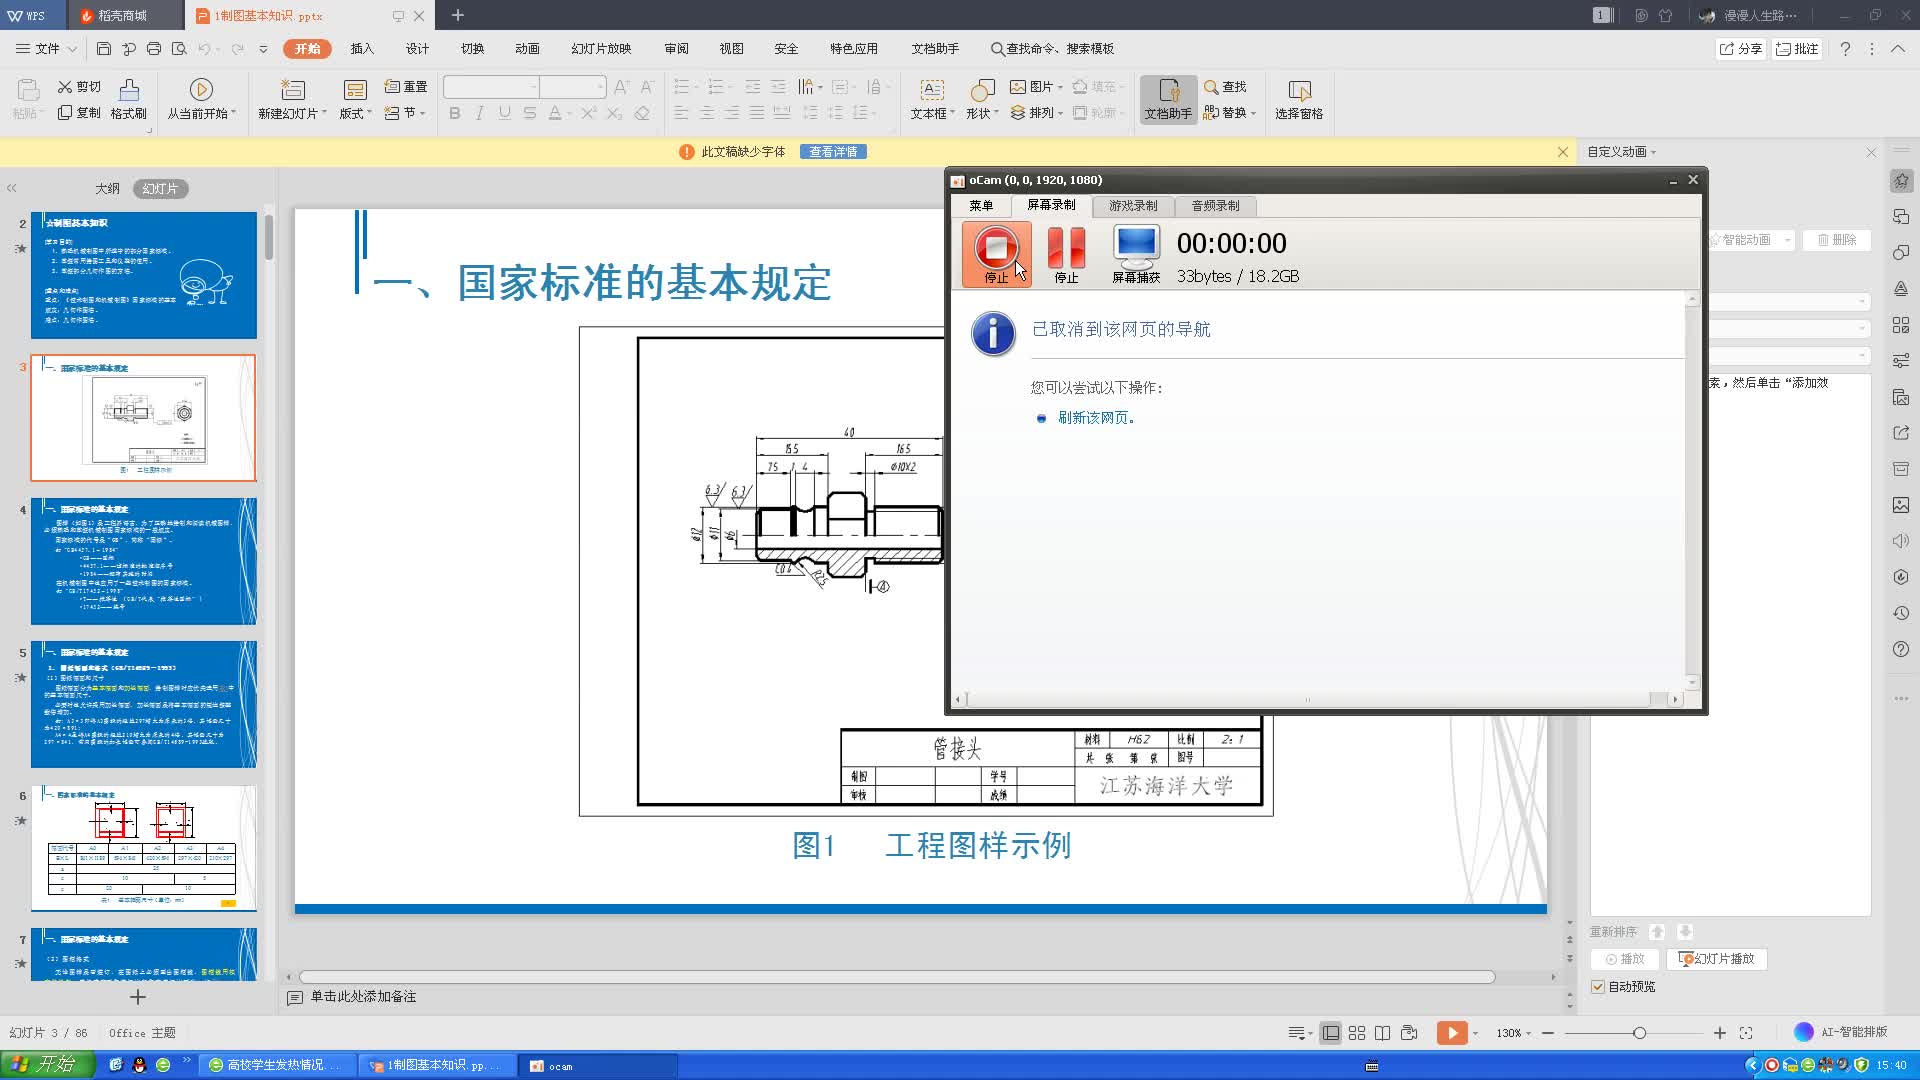The width and height of the screenshot is (1920, 1080).
Task: Click the zoom slider handle in the status bar
Action: click(x=1639, y=1033)
